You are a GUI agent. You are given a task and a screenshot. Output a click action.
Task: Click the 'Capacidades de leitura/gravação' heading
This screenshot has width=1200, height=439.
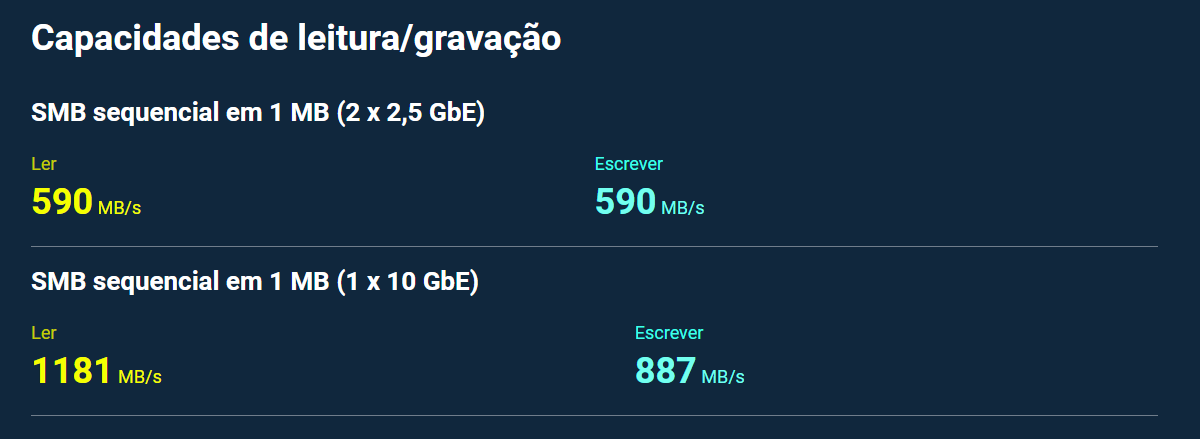pyautogui.click(x=296, y=39)
